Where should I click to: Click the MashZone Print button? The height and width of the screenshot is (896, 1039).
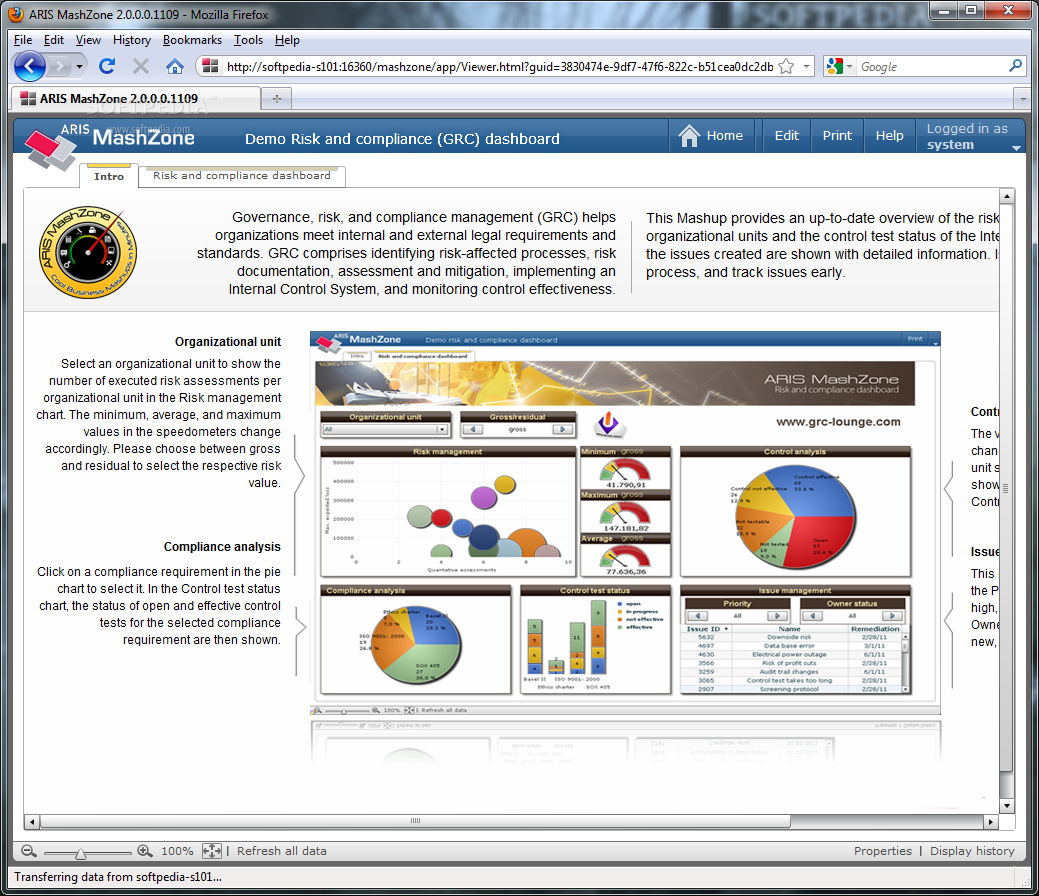click(x=837, y=135)
